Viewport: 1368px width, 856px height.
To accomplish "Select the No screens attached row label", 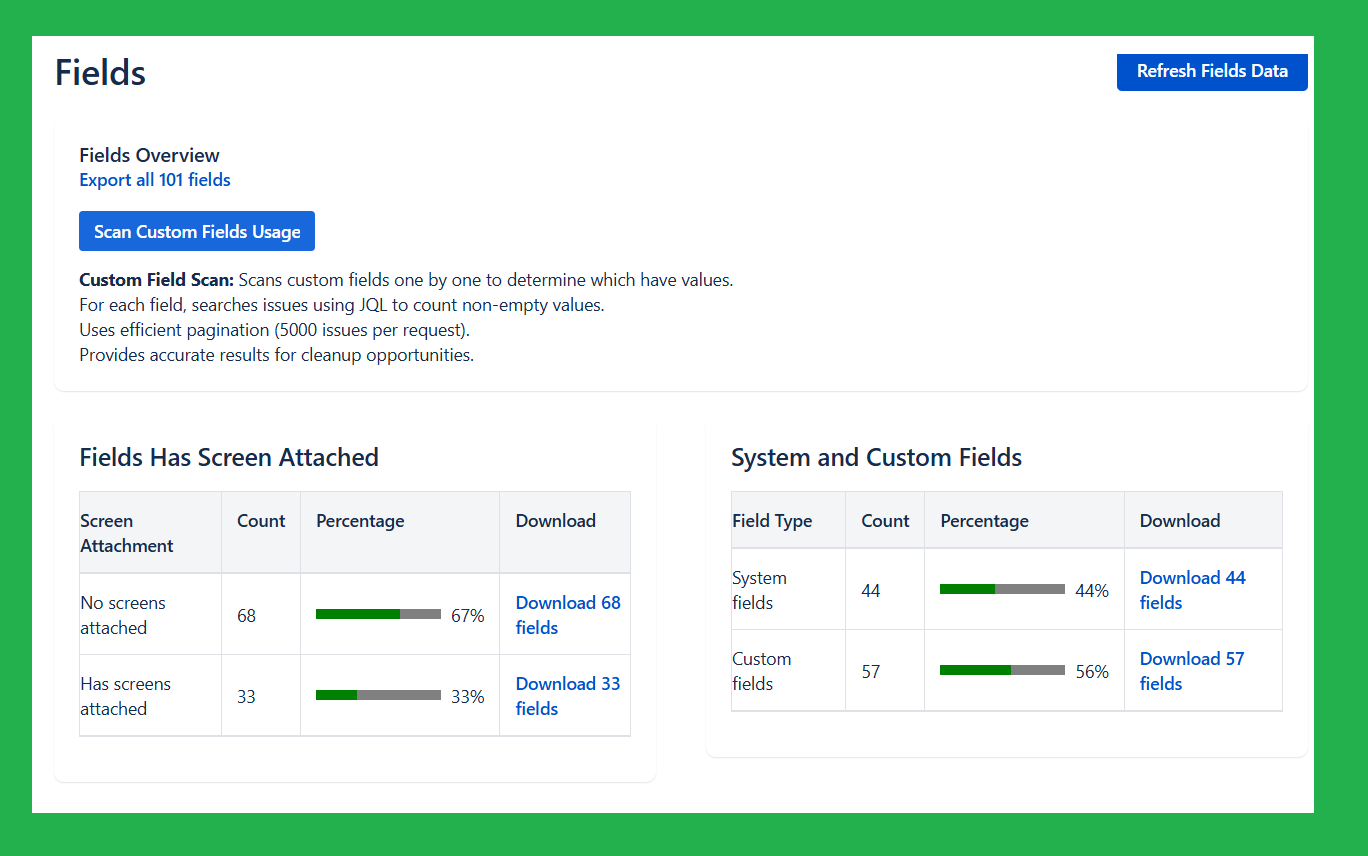I will click(x=123, y=615).
